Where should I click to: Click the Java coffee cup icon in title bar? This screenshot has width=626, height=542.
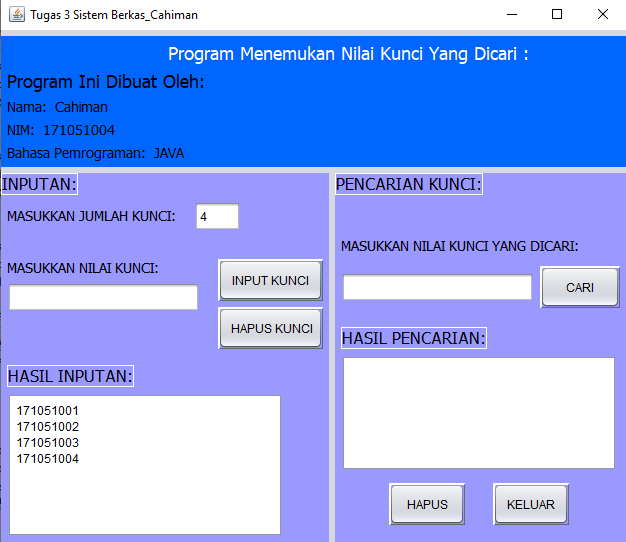coord(17,15)
